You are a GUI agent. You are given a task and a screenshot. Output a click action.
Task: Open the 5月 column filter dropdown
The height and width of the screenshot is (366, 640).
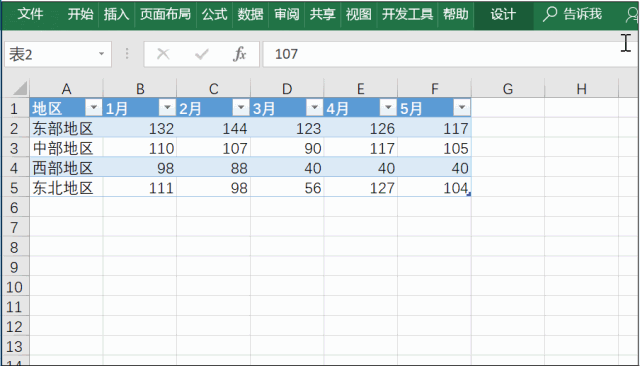coord(462,108)
